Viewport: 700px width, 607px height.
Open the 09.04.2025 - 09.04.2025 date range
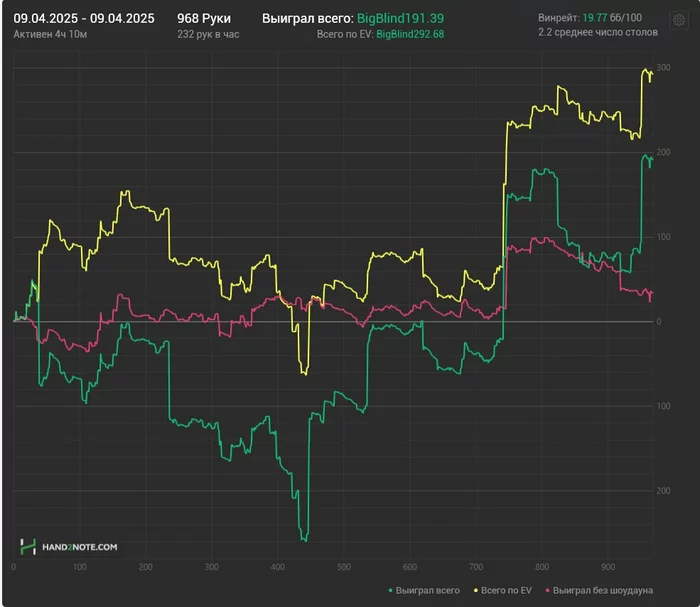coord(84,18)
